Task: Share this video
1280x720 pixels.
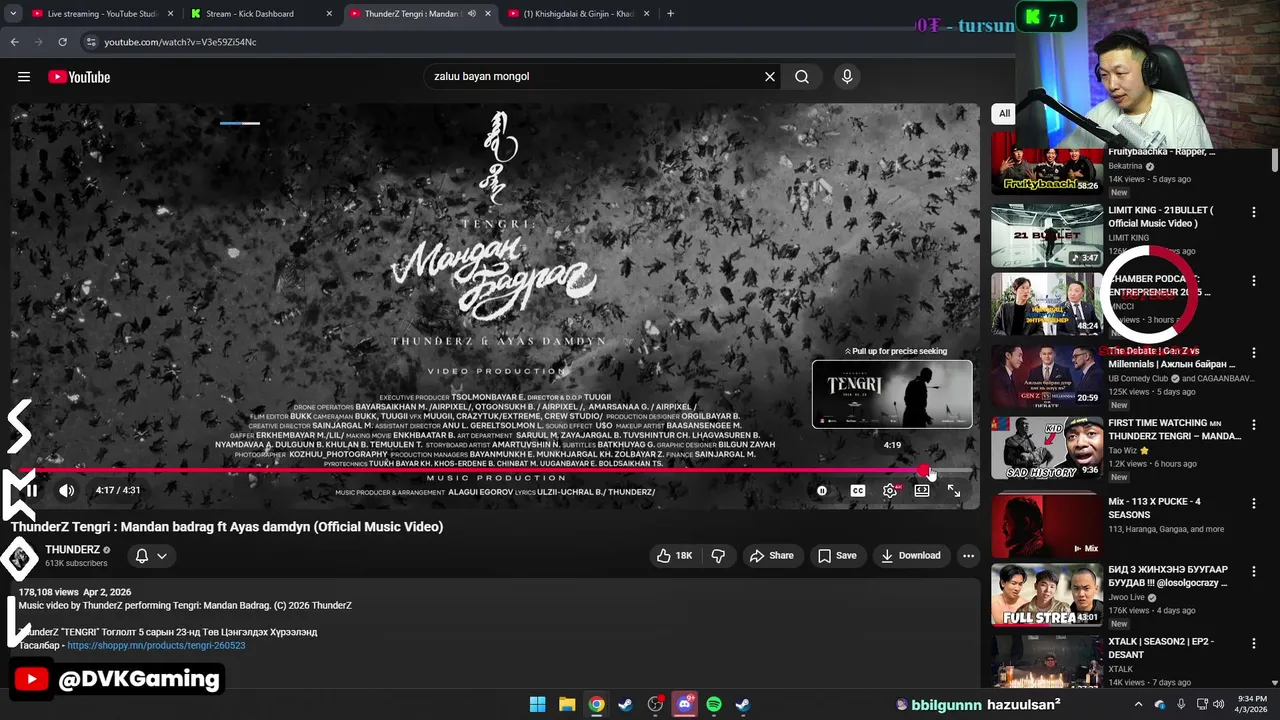Action: (771, 556)
